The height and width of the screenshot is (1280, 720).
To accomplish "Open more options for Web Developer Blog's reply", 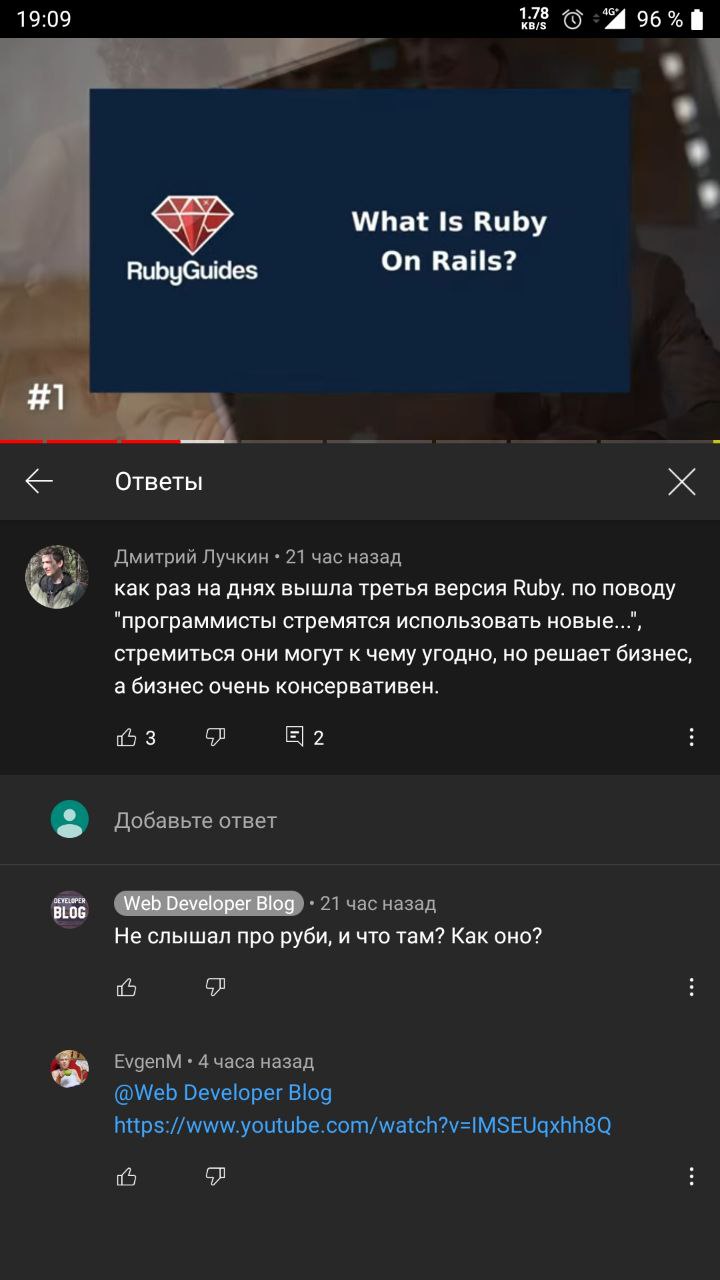I will pyautogui.click(x=691, y=987).
